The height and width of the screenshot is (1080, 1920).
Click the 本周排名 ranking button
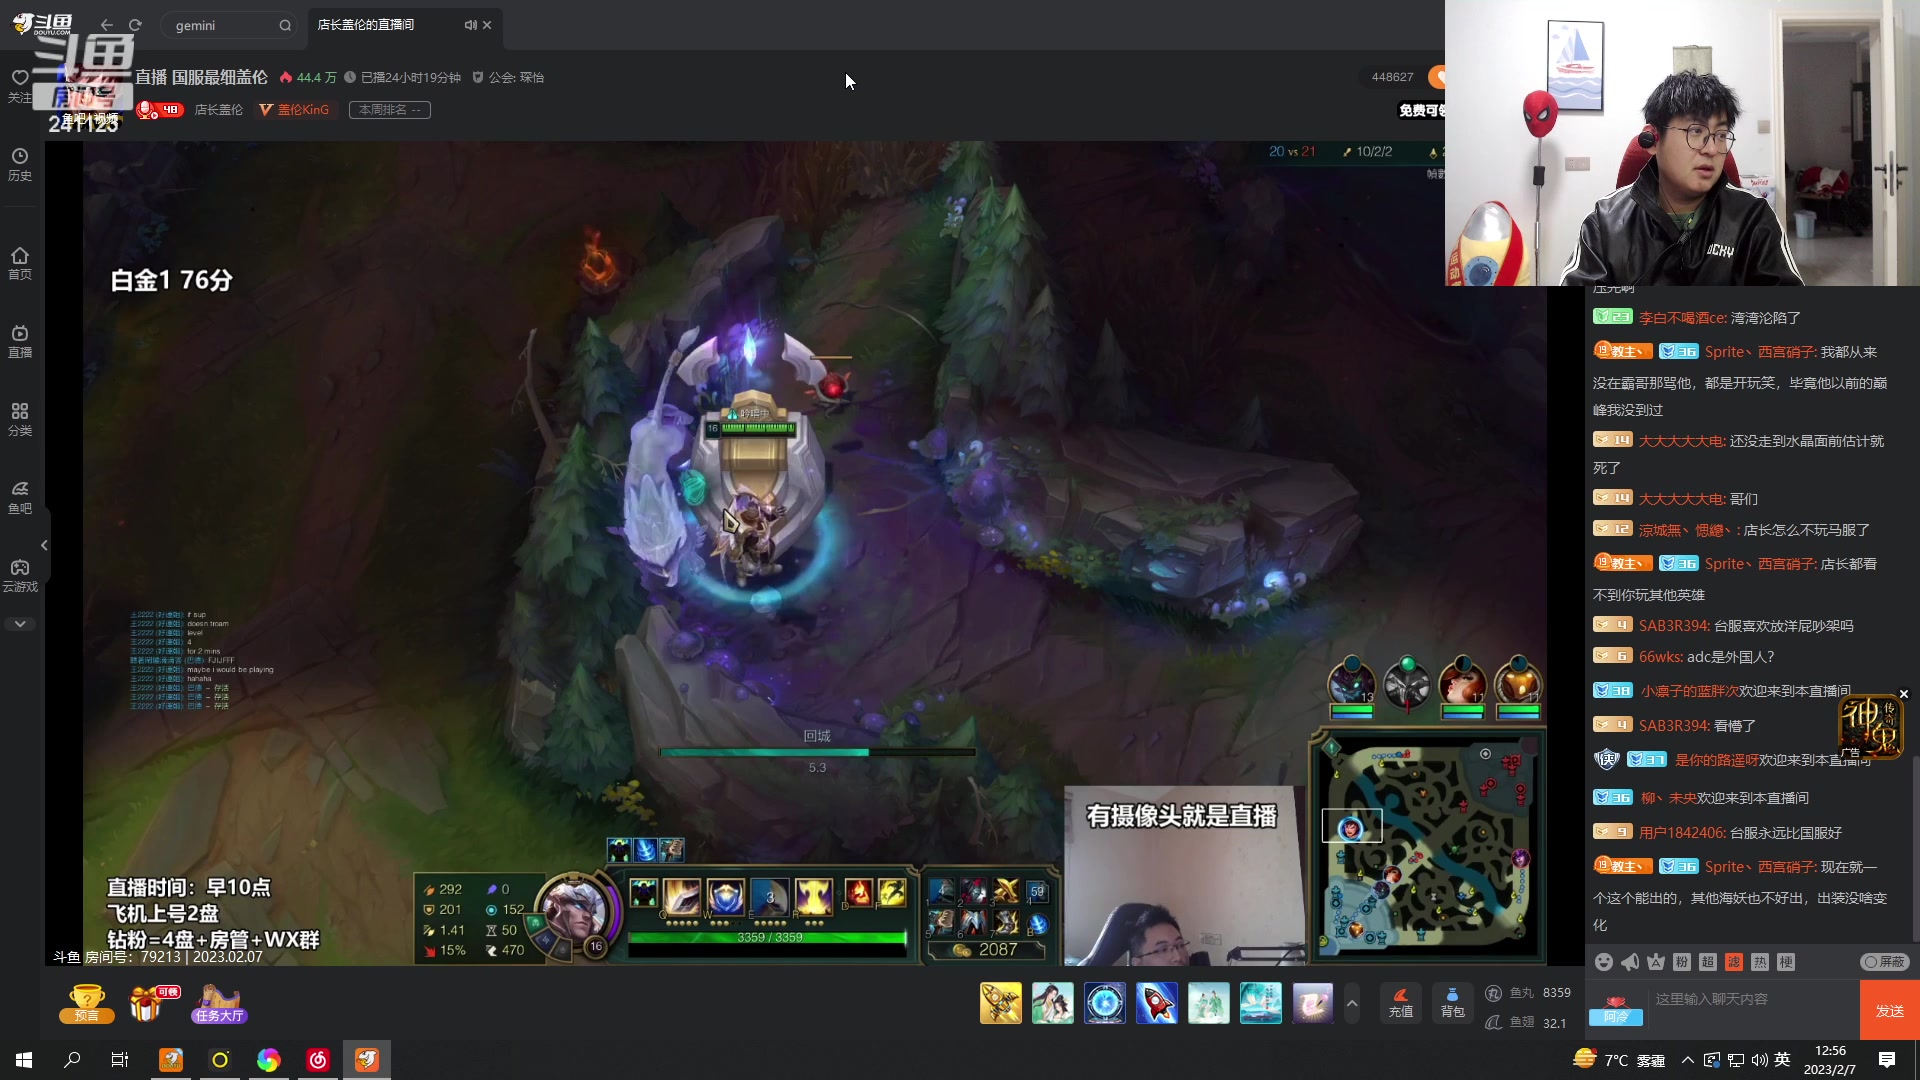(x=390, y=110)
